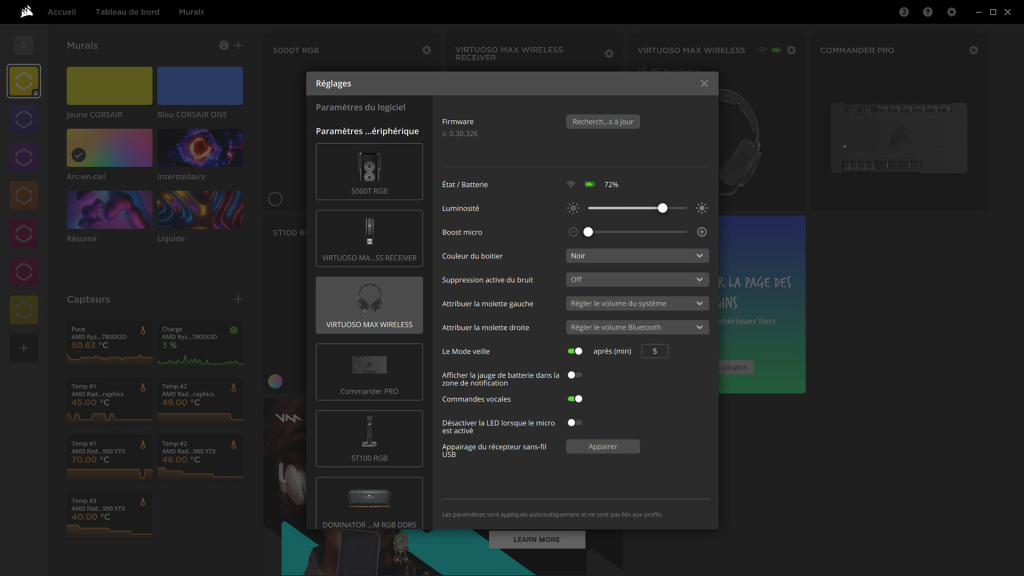Screen dimensions: 1024x576
Task: Select the orange profile hexagon icon
Action: [x=24, y=195]
